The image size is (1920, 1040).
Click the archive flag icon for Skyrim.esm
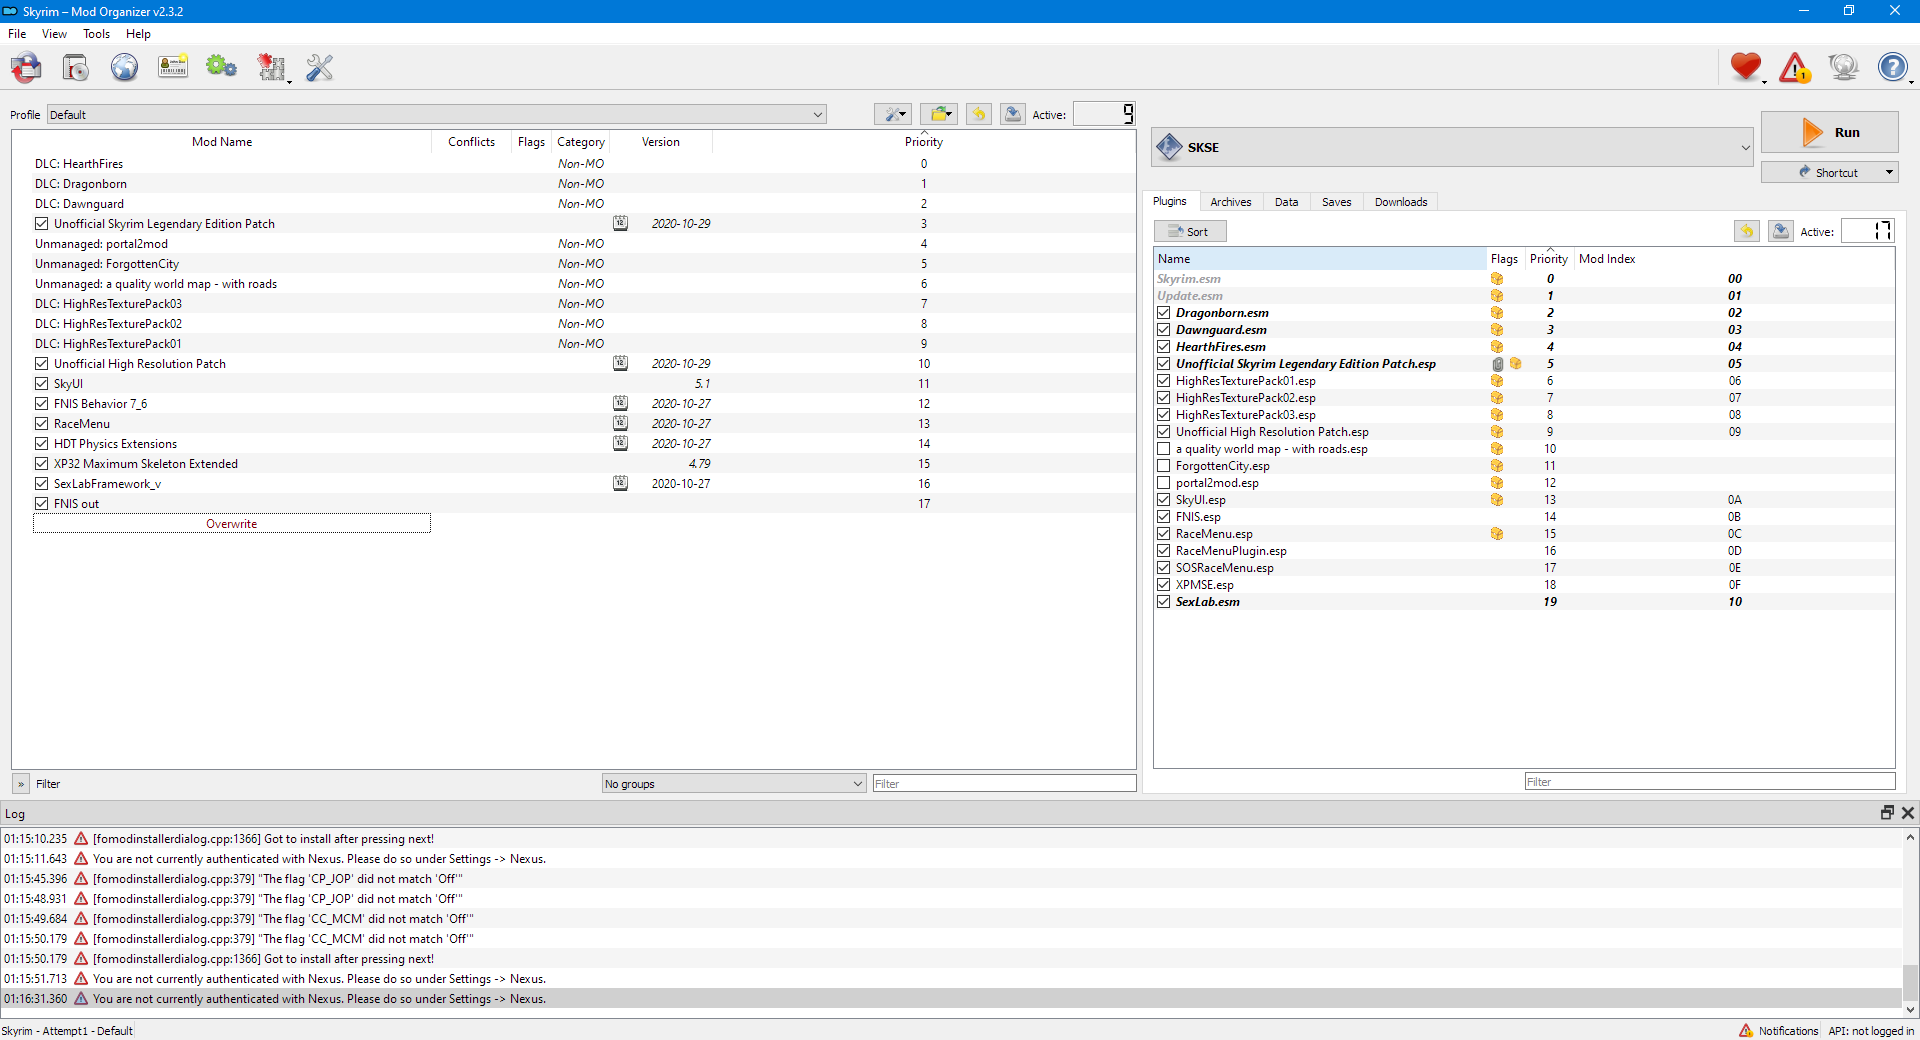(1497, 279)
